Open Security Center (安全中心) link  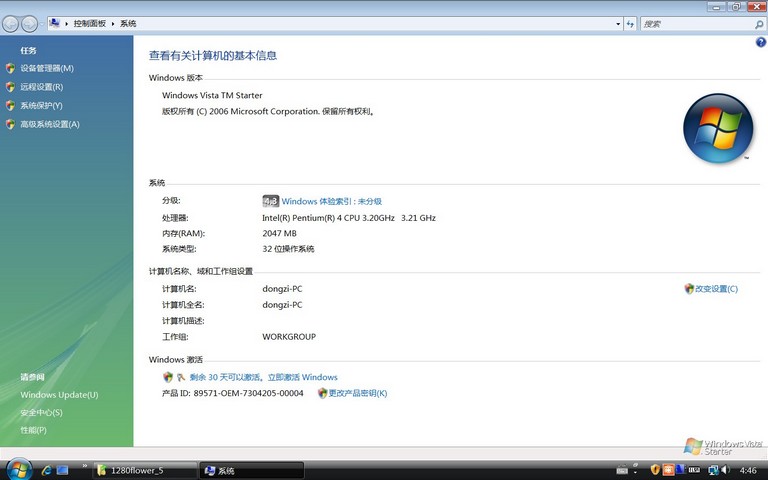tap(41, 412)
